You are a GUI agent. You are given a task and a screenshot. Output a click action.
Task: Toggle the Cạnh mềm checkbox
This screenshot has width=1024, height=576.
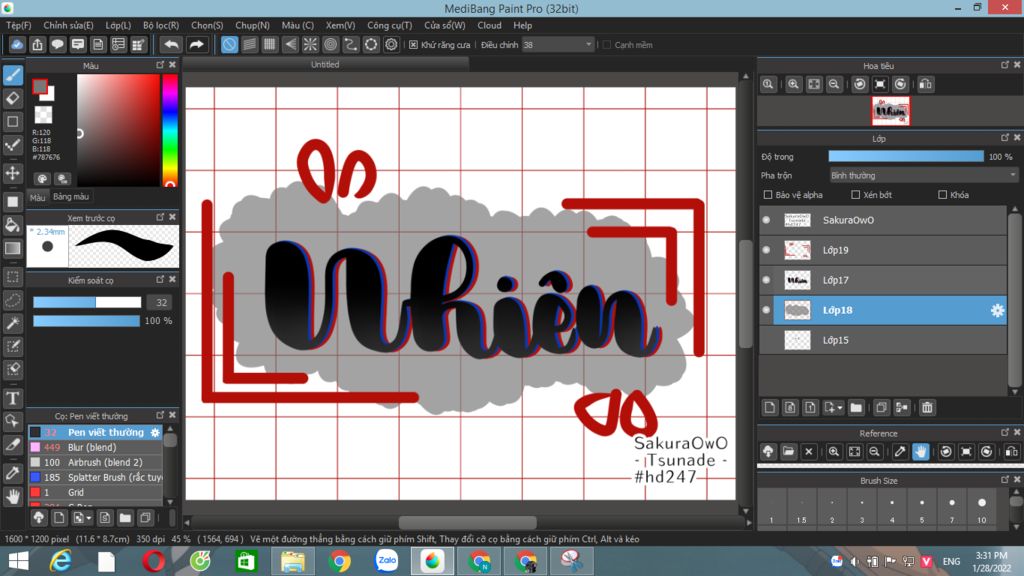(x=607, y=45)
